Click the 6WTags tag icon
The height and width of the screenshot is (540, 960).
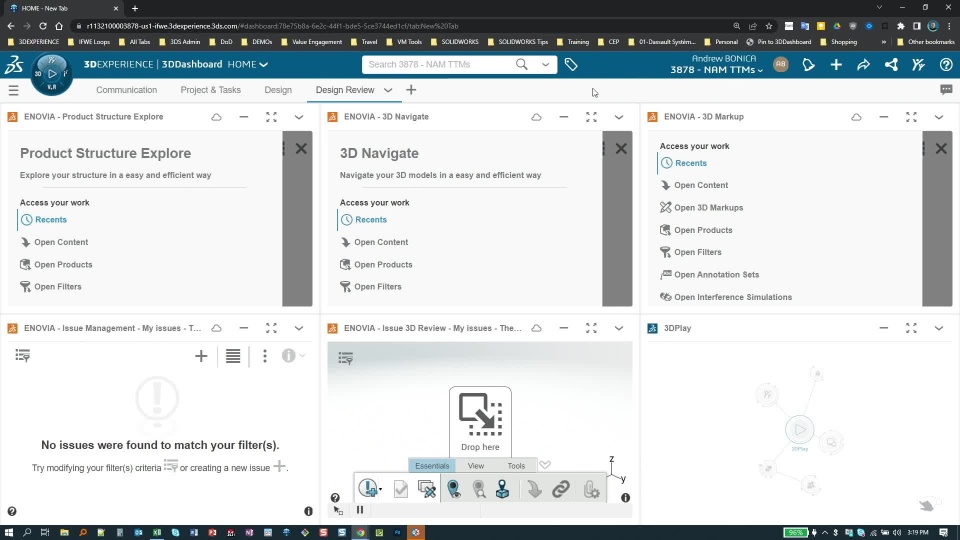[571, 64]
